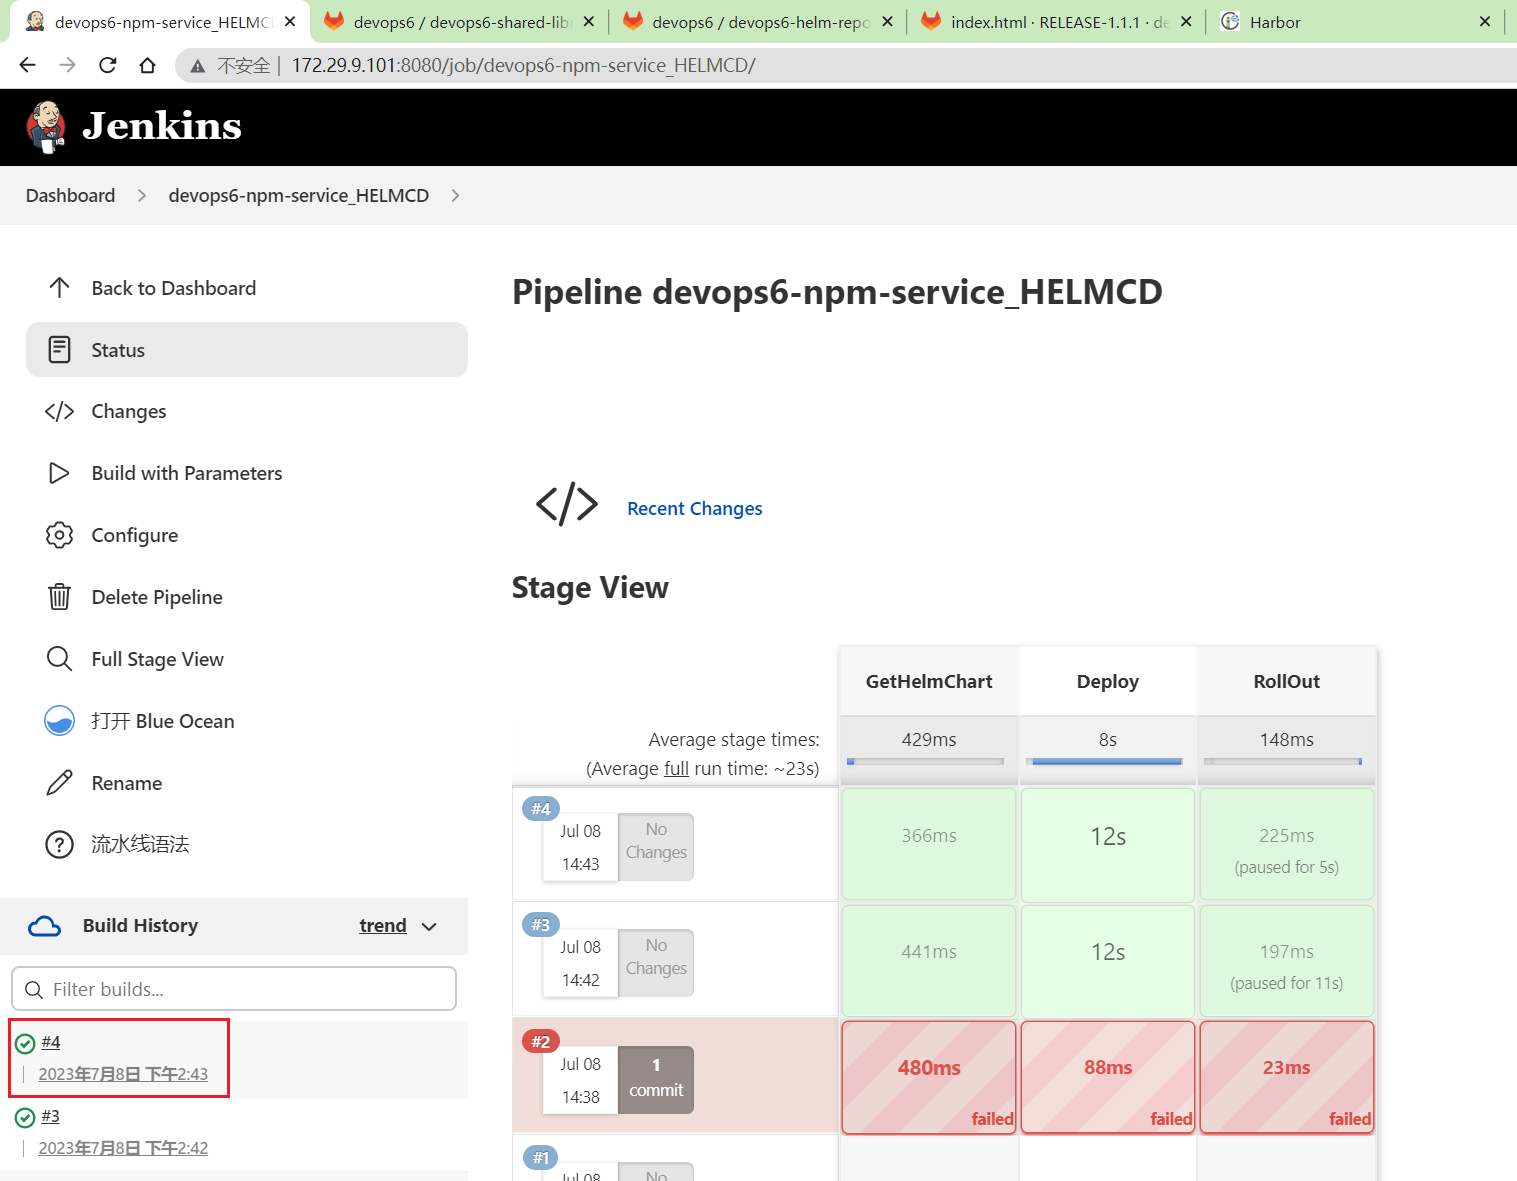Open the #3 build badge in Stage View

541,924
